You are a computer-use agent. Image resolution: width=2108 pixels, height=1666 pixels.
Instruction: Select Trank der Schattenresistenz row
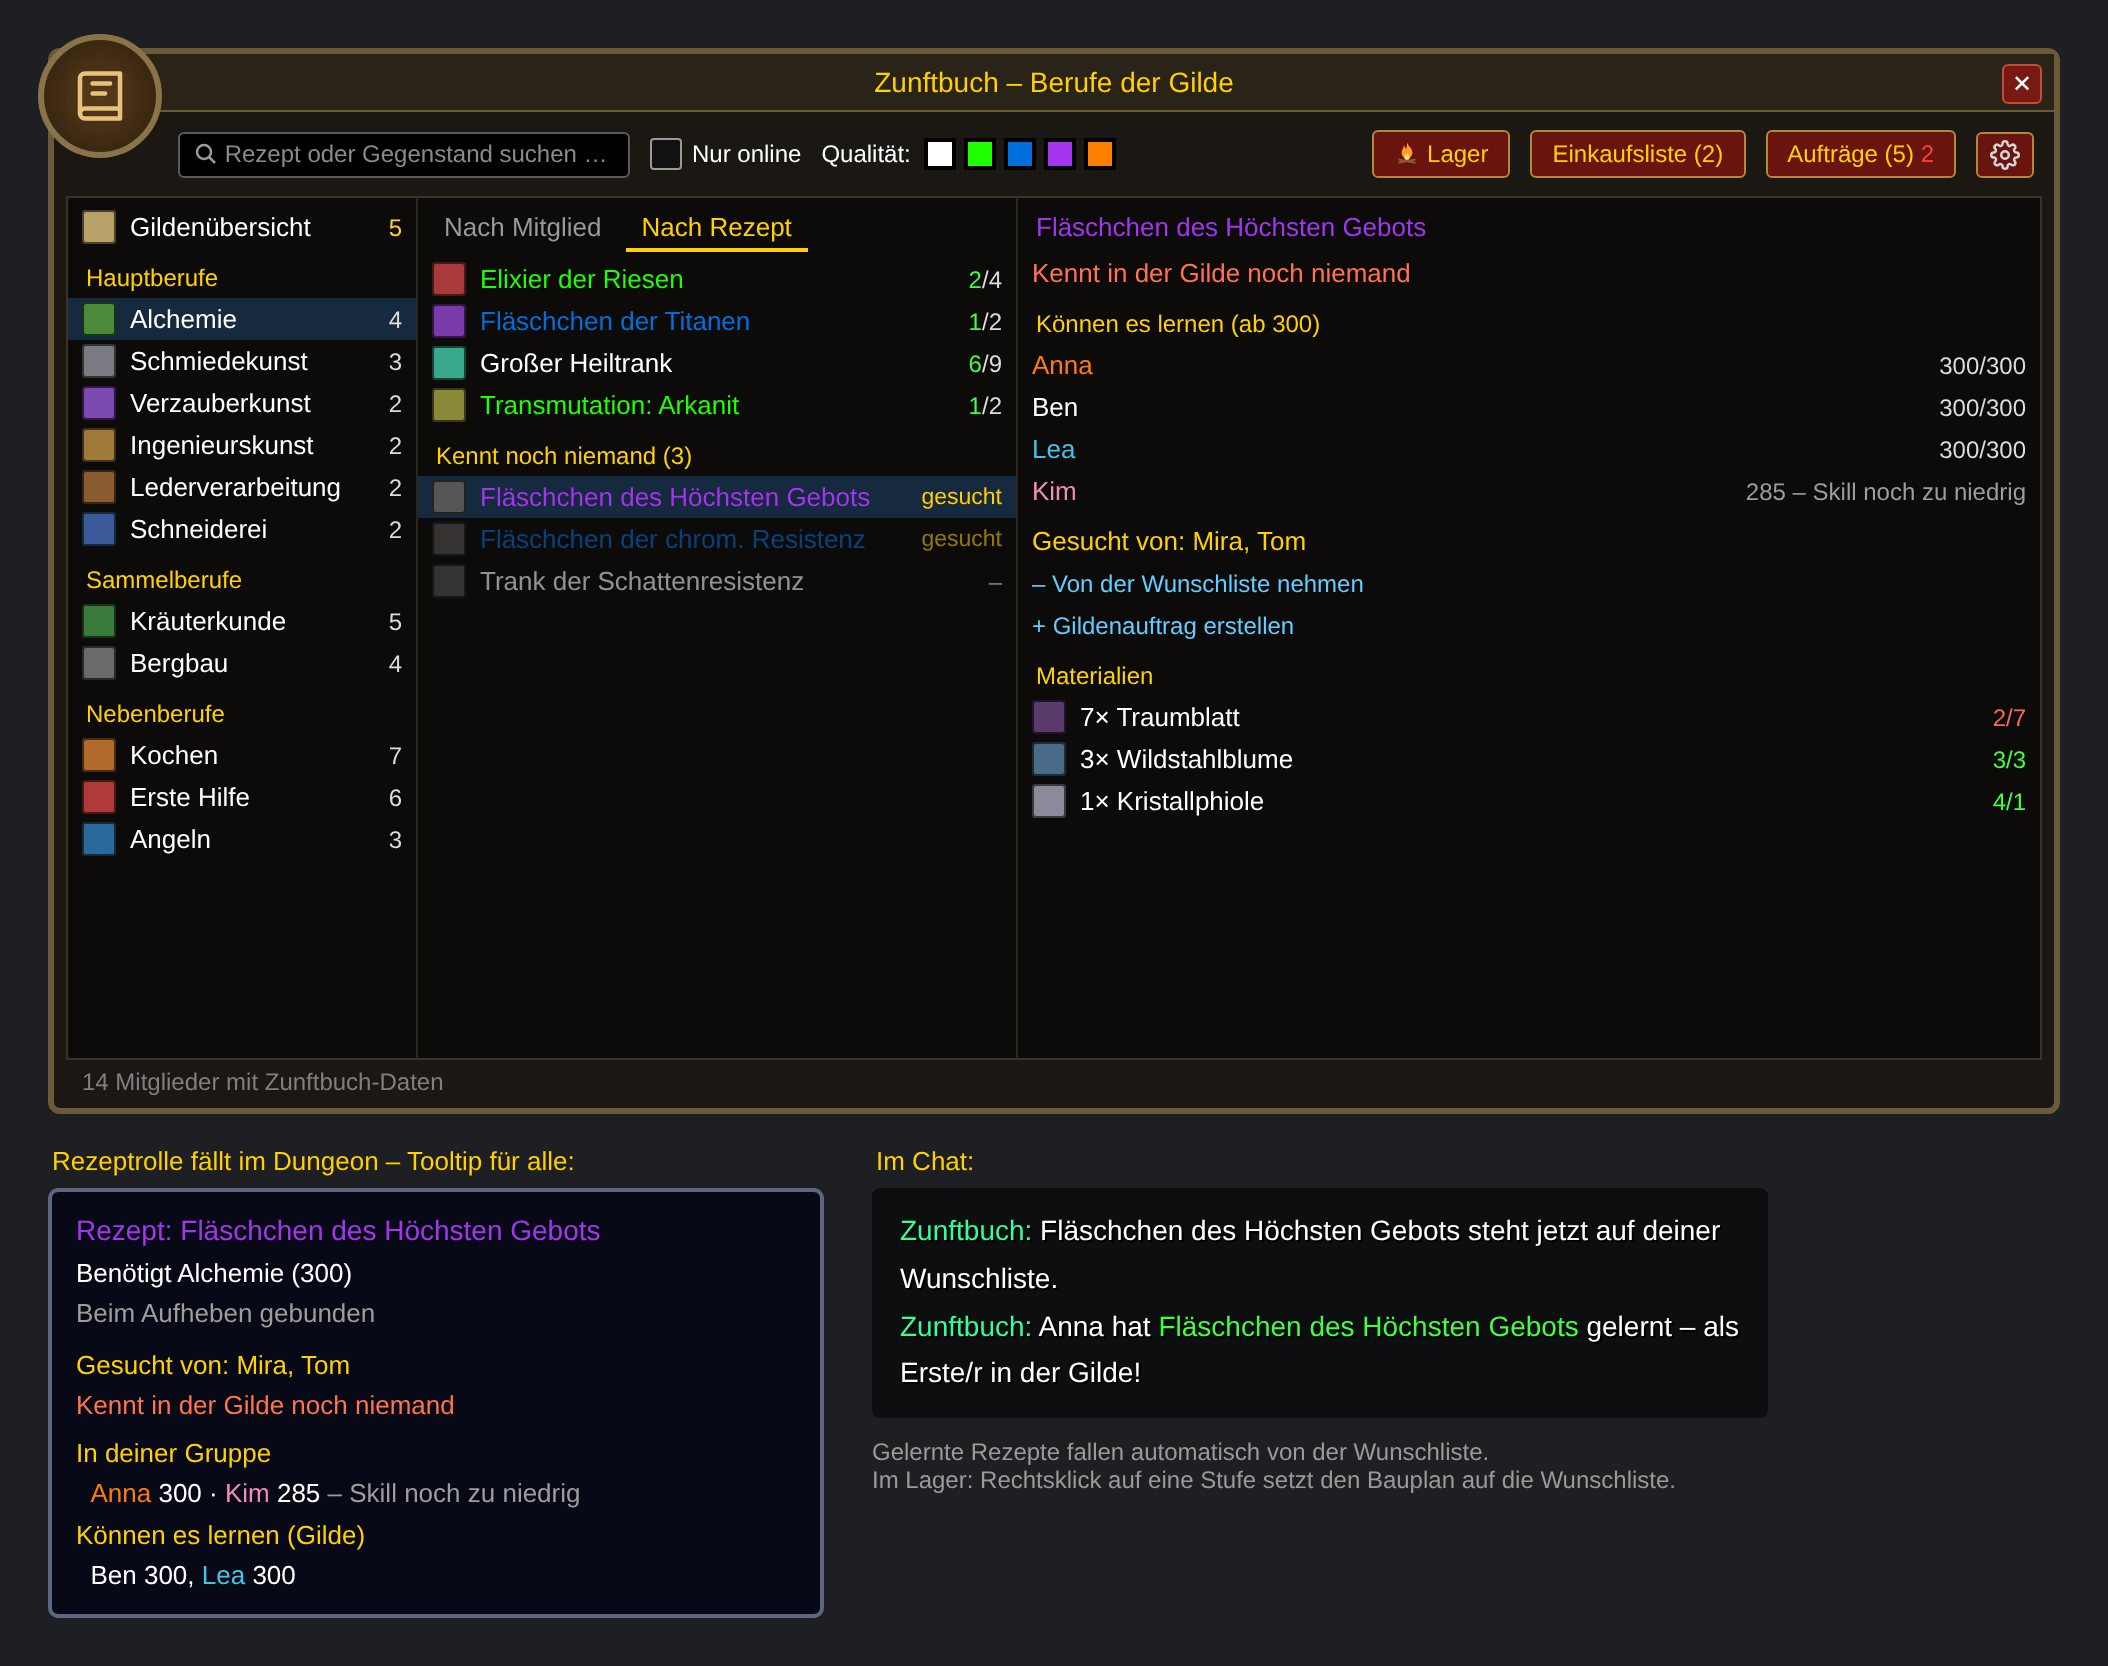pyautogui.click(x=717, y=581)
